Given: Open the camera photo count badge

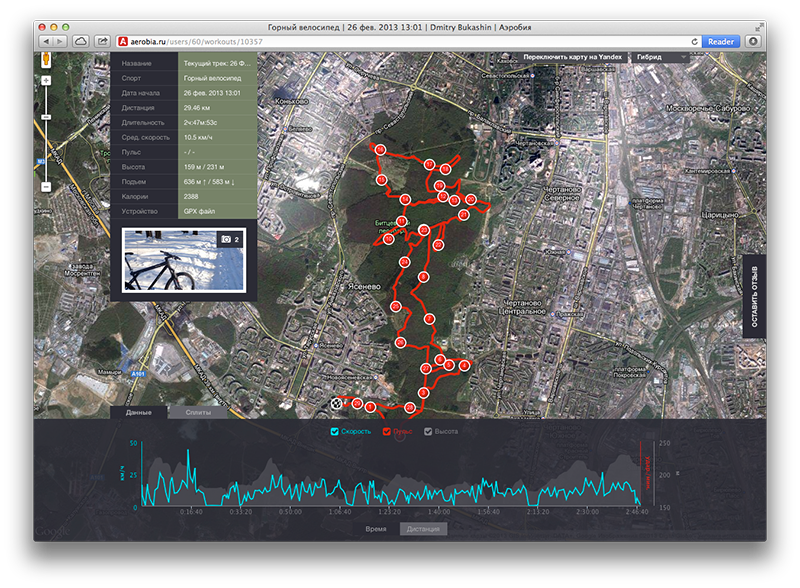Looking at the screenshot, I should 230,239.
